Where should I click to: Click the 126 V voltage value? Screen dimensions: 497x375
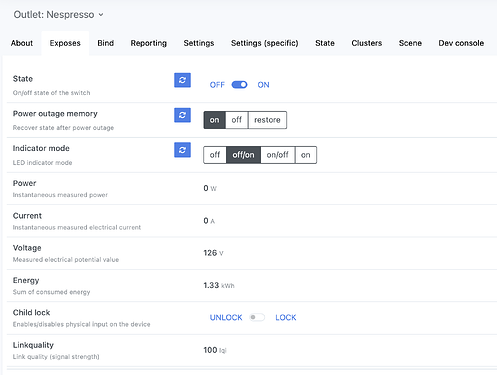click(213, 253)
